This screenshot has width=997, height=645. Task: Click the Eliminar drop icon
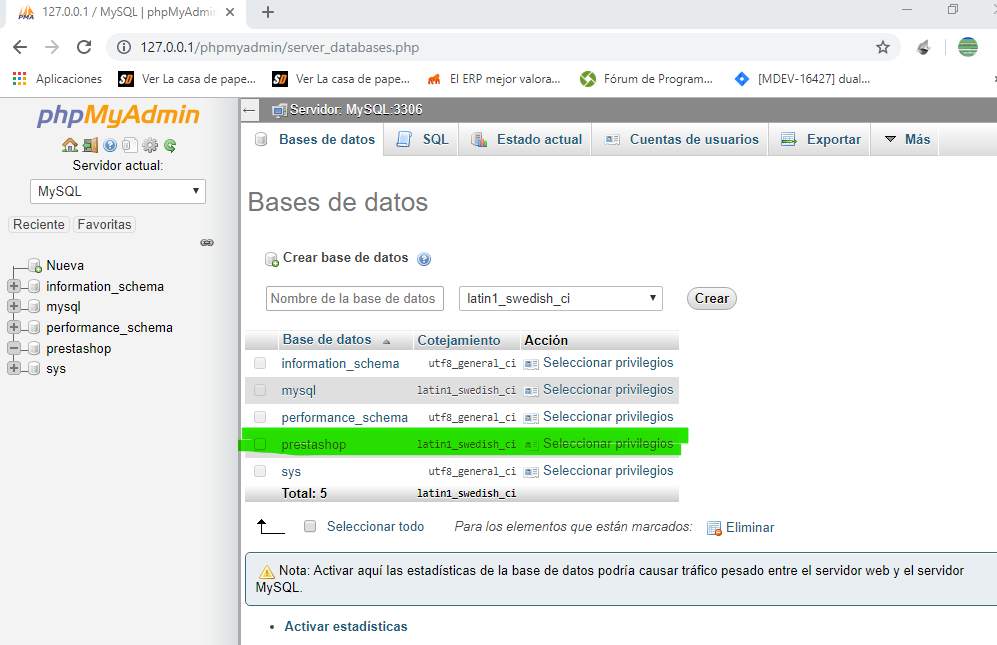[714, 528]
